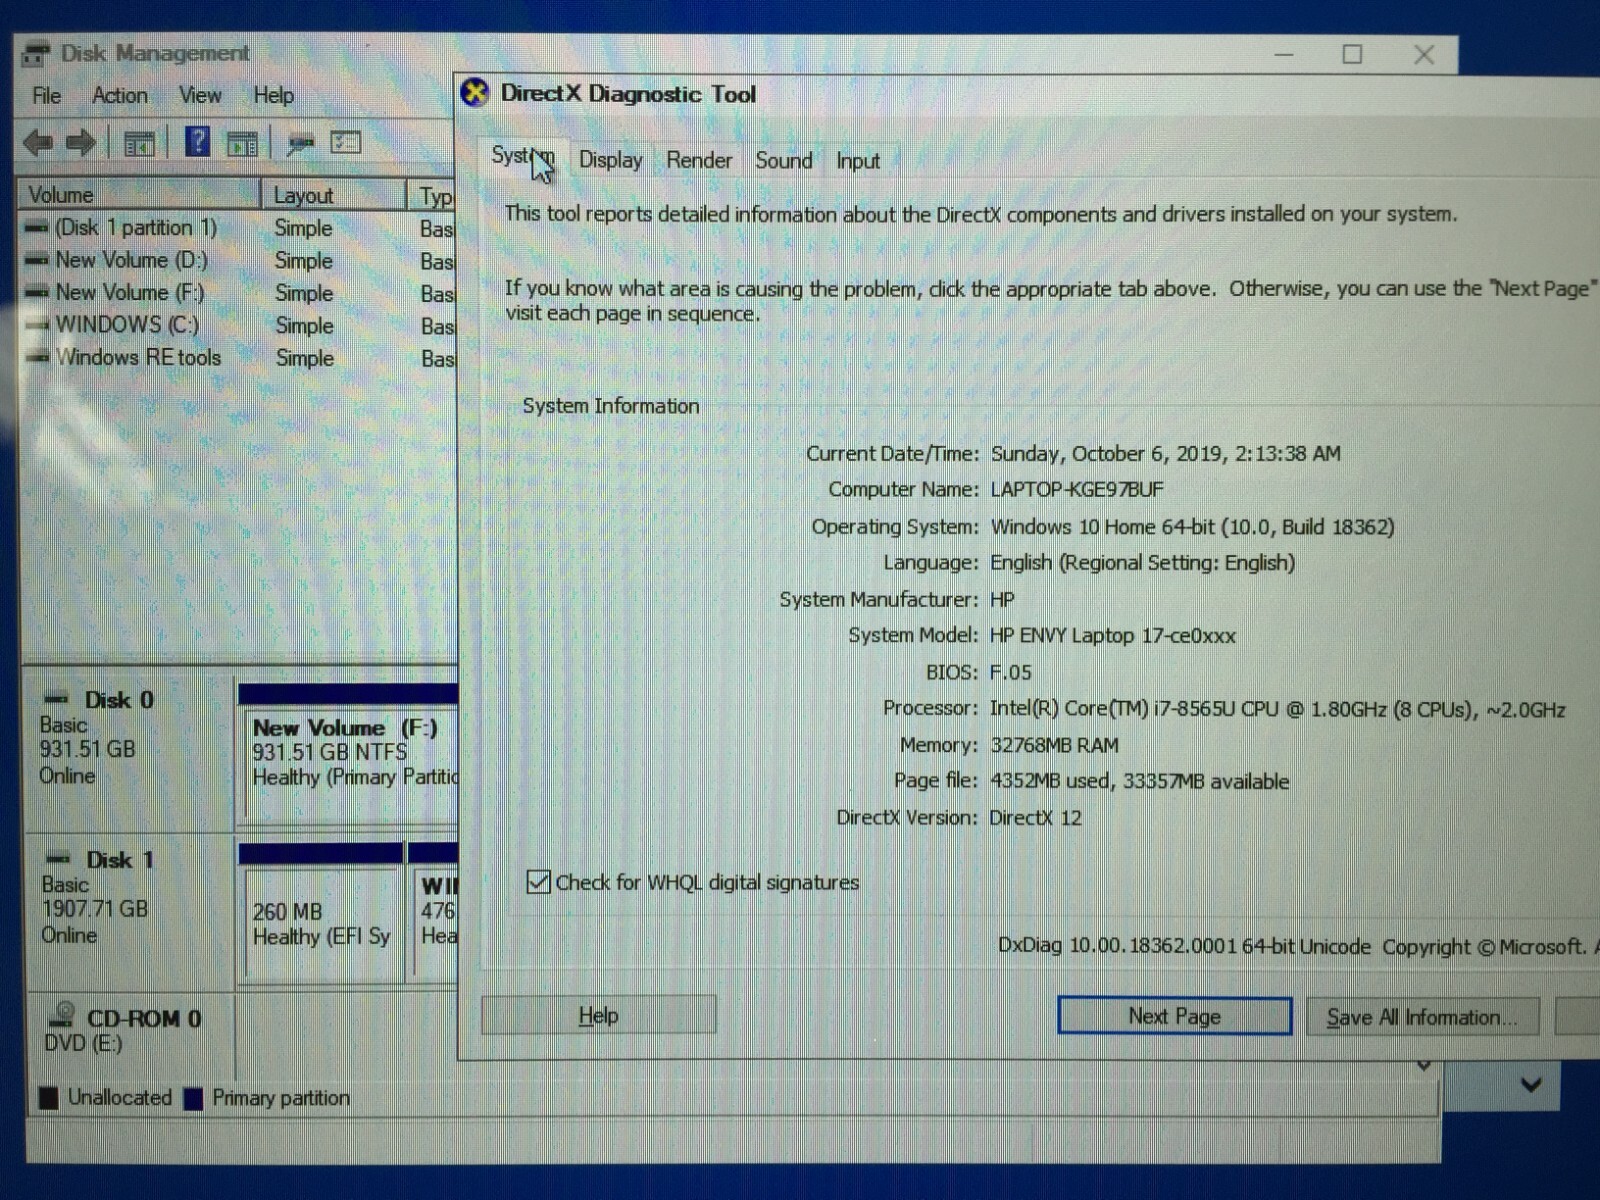Image resolution: width=1600 pixels, height=1200 pixels.
Task: Switch to the Sound tab in DxDiag
Action: 783,160
